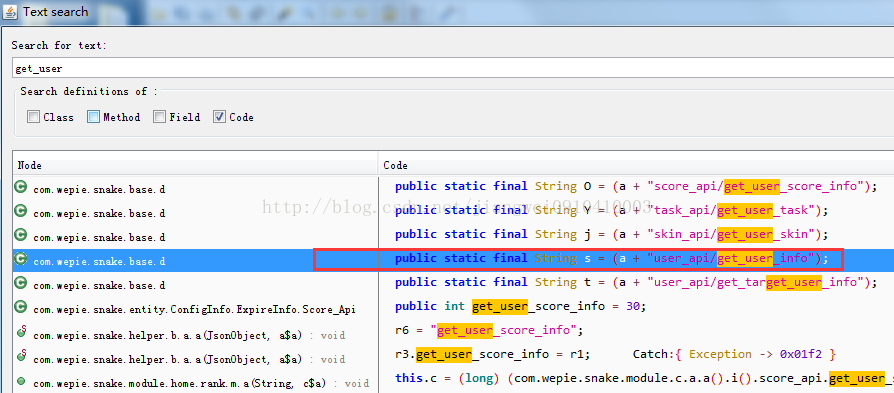Image resolution: width=894 pixels, height=393 pixels.
Task: Select code line starting with this.c = (long)
Action: (644, 379)
